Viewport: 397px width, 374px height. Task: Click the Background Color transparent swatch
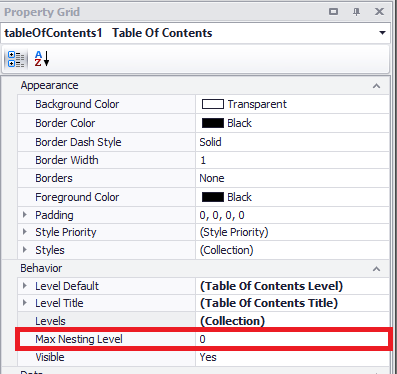[213, 104]
